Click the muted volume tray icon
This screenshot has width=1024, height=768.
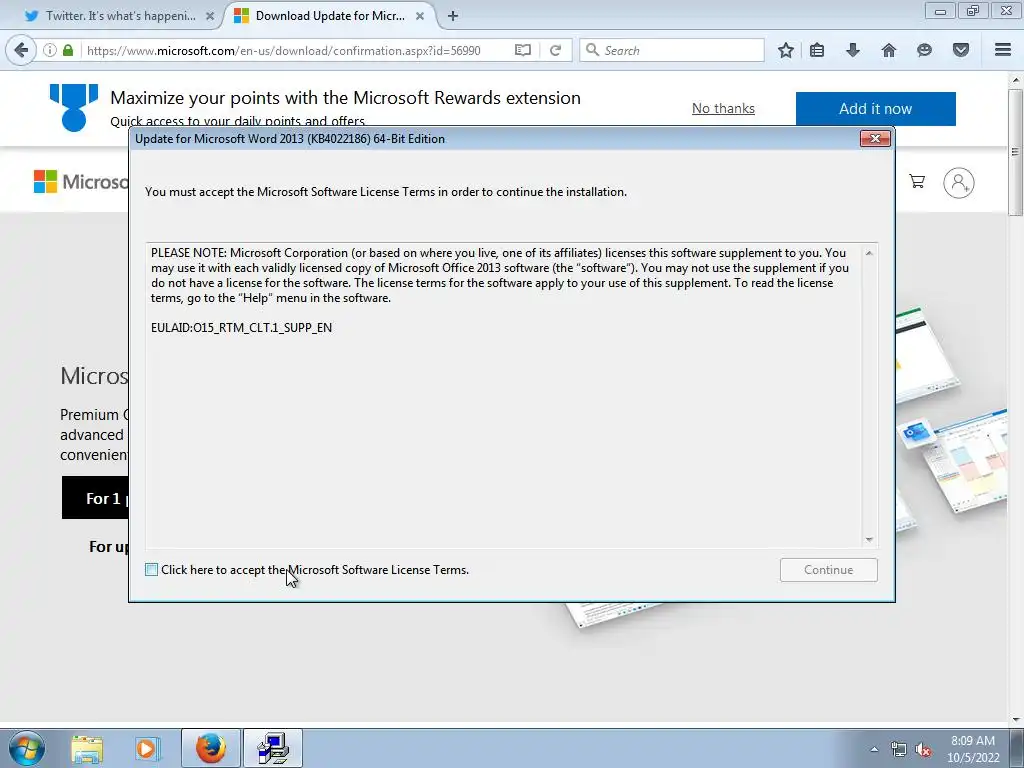pyautogui.click(x=923, y=749)
